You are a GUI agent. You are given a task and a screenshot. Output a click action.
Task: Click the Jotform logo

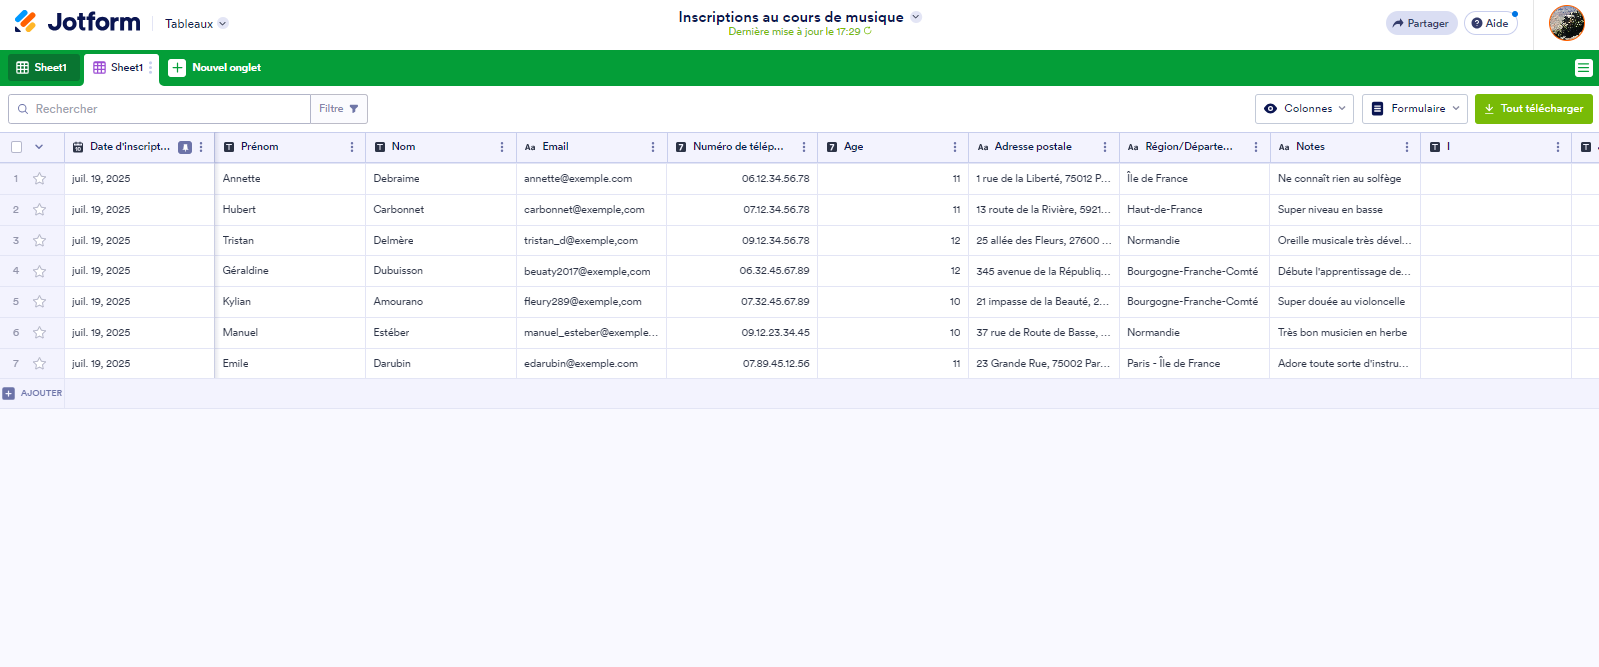(x=77, y=22)
